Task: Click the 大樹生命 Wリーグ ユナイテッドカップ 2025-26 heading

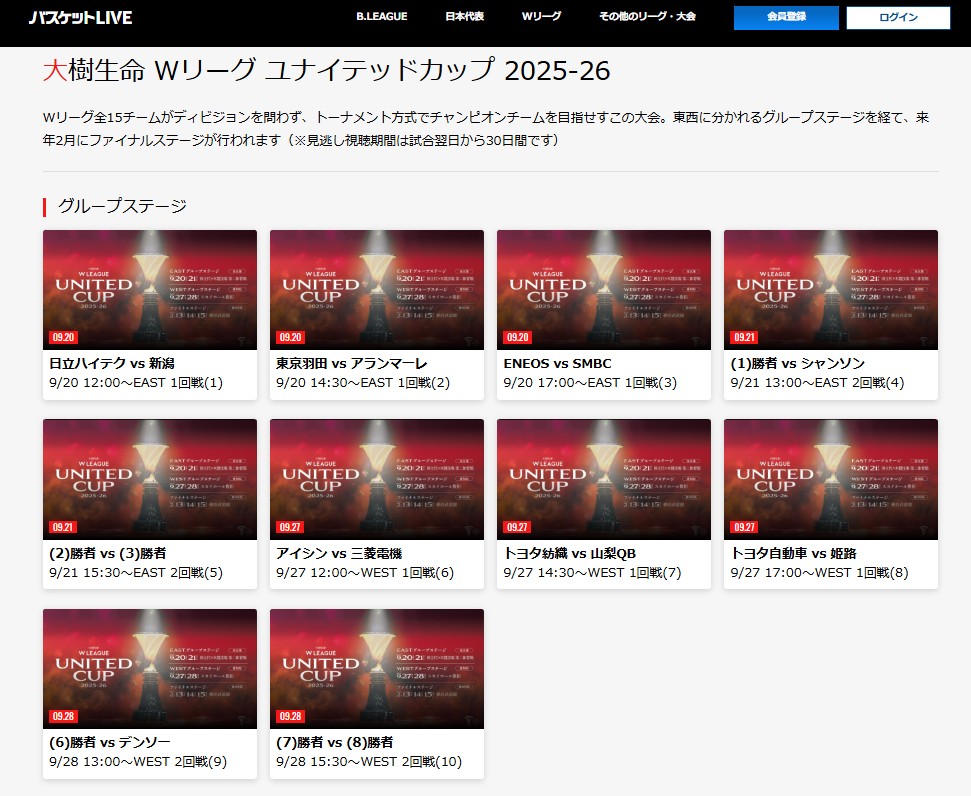Action: point(326,70)
